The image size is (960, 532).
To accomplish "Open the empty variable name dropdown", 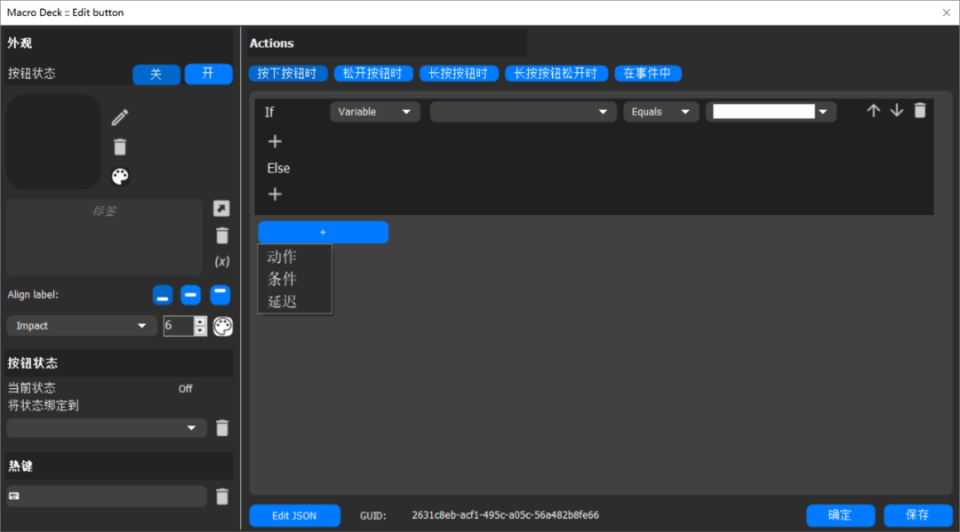I will click(523, 112).
